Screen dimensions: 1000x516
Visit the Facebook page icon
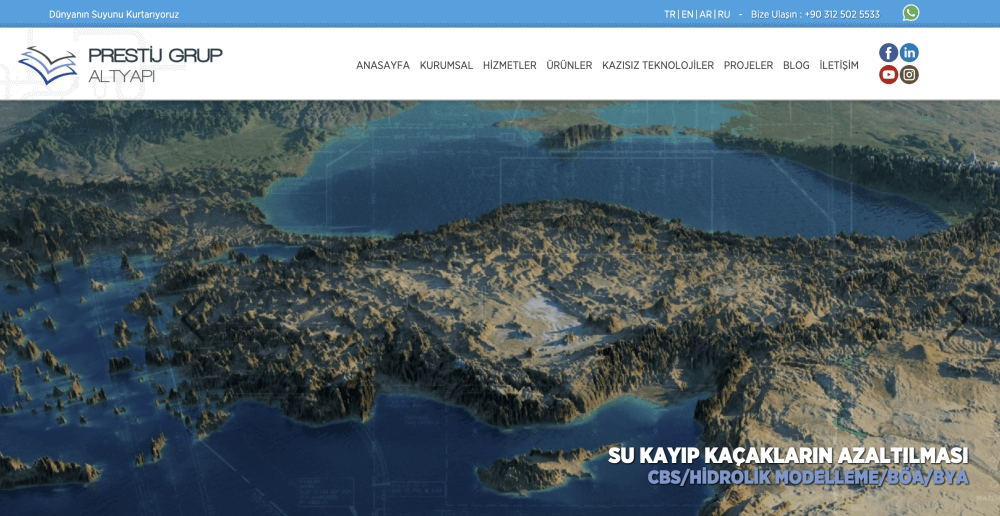point(888,52)
